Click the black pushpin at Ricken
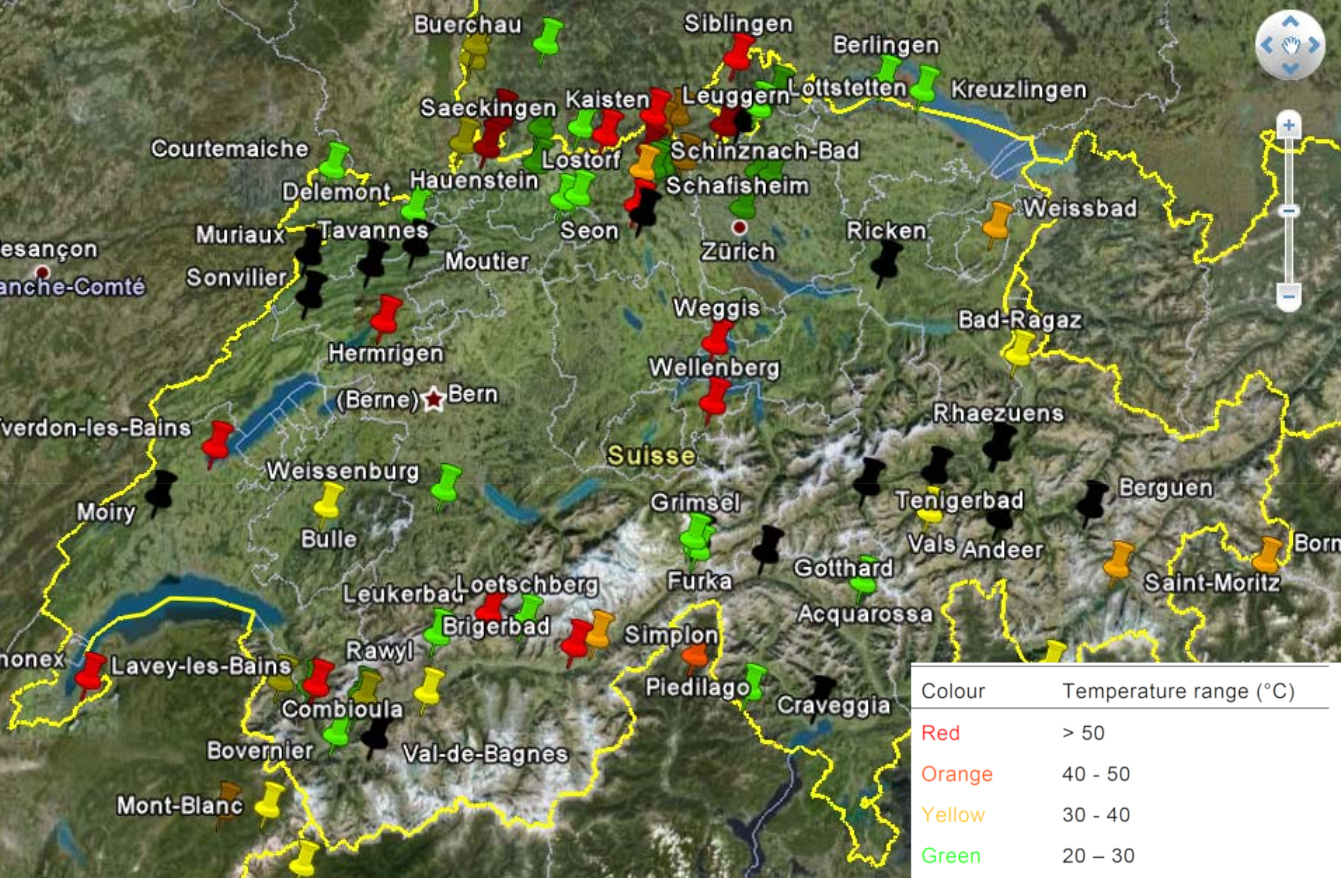Image resolution: width=1341 pixels, height=878 pixels. [x=885, y=262]
